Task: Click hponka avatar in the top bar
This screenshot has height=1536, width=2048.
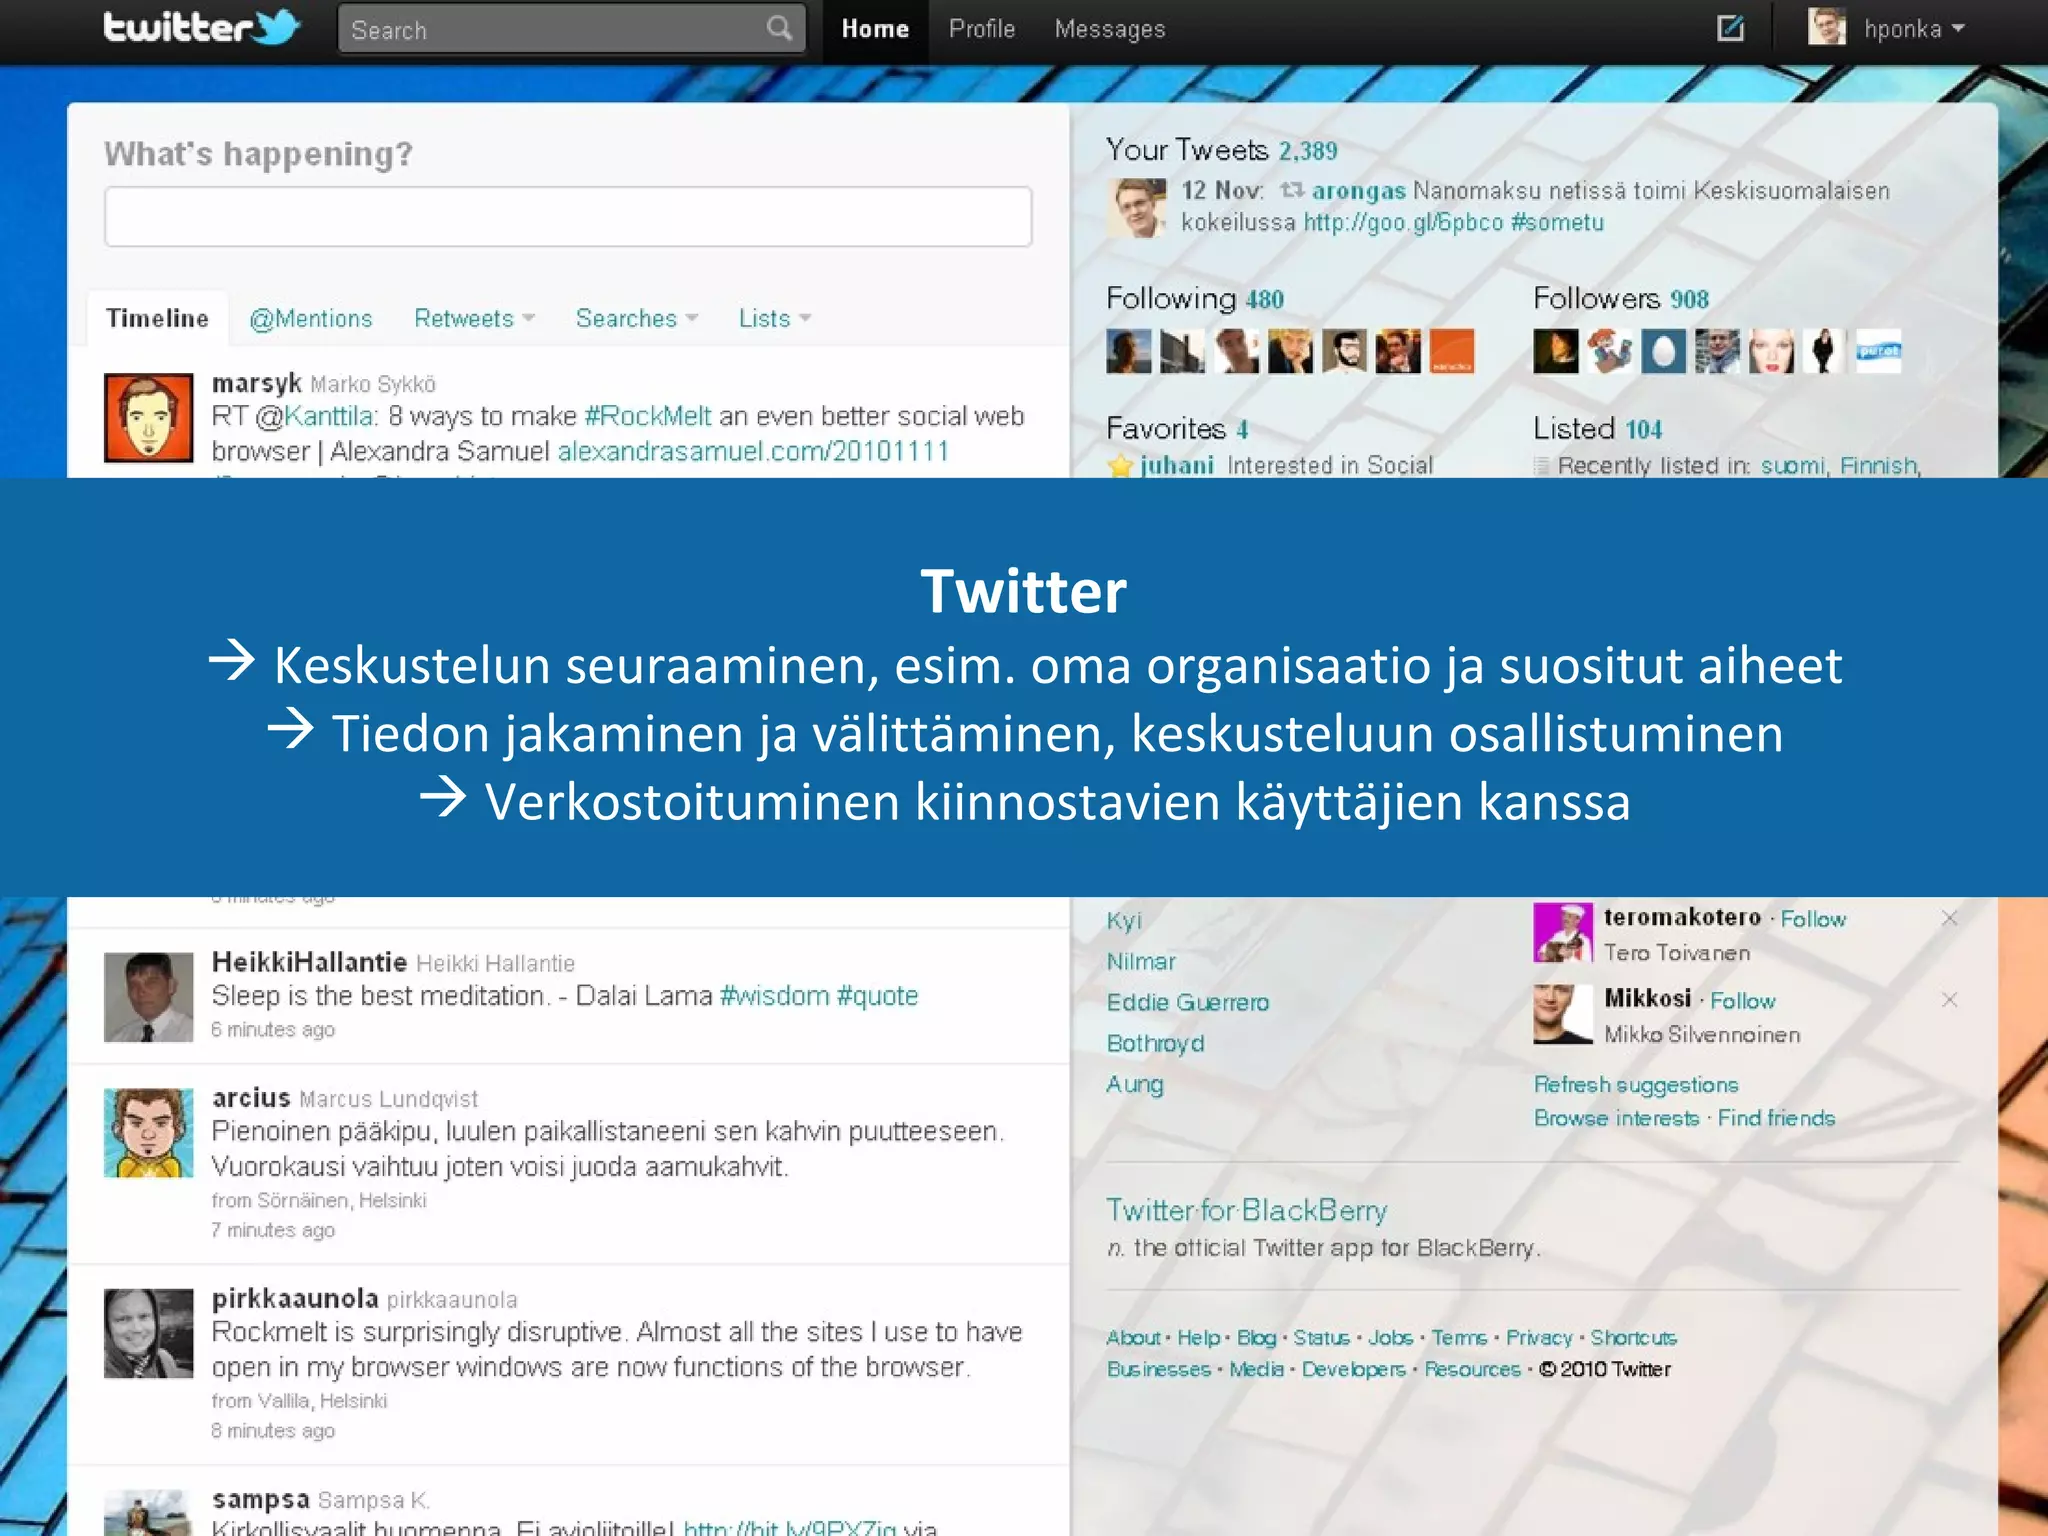Action: (x=1826, y=26)
